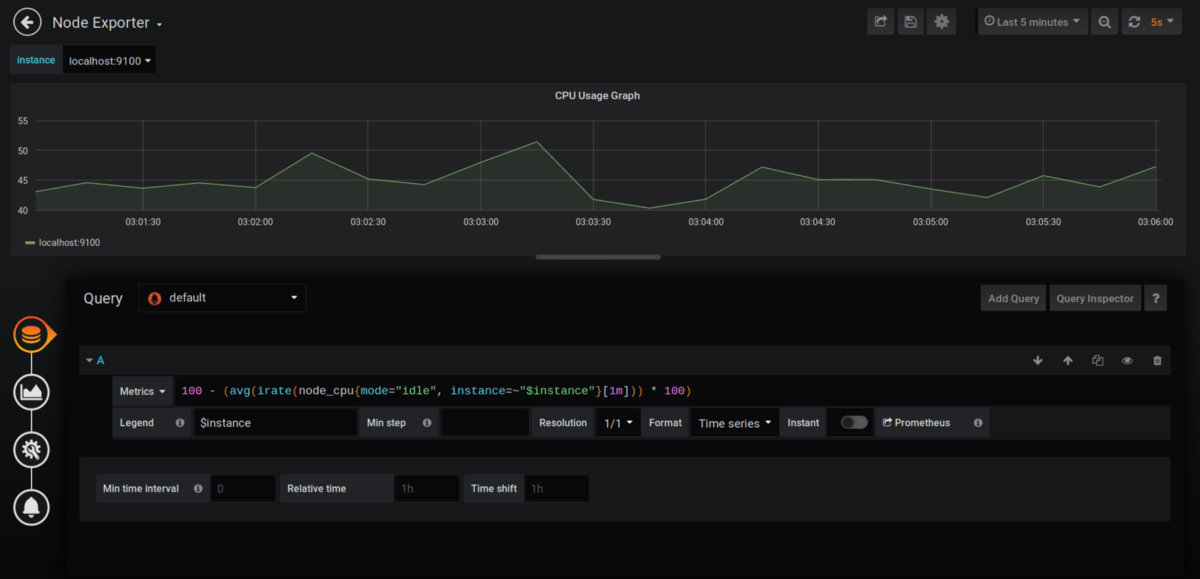Image resolution: width=1200 pixels, height=579 pixels.
Task: Toggle the localhost:9100 legend series
Action: (68, 242)
